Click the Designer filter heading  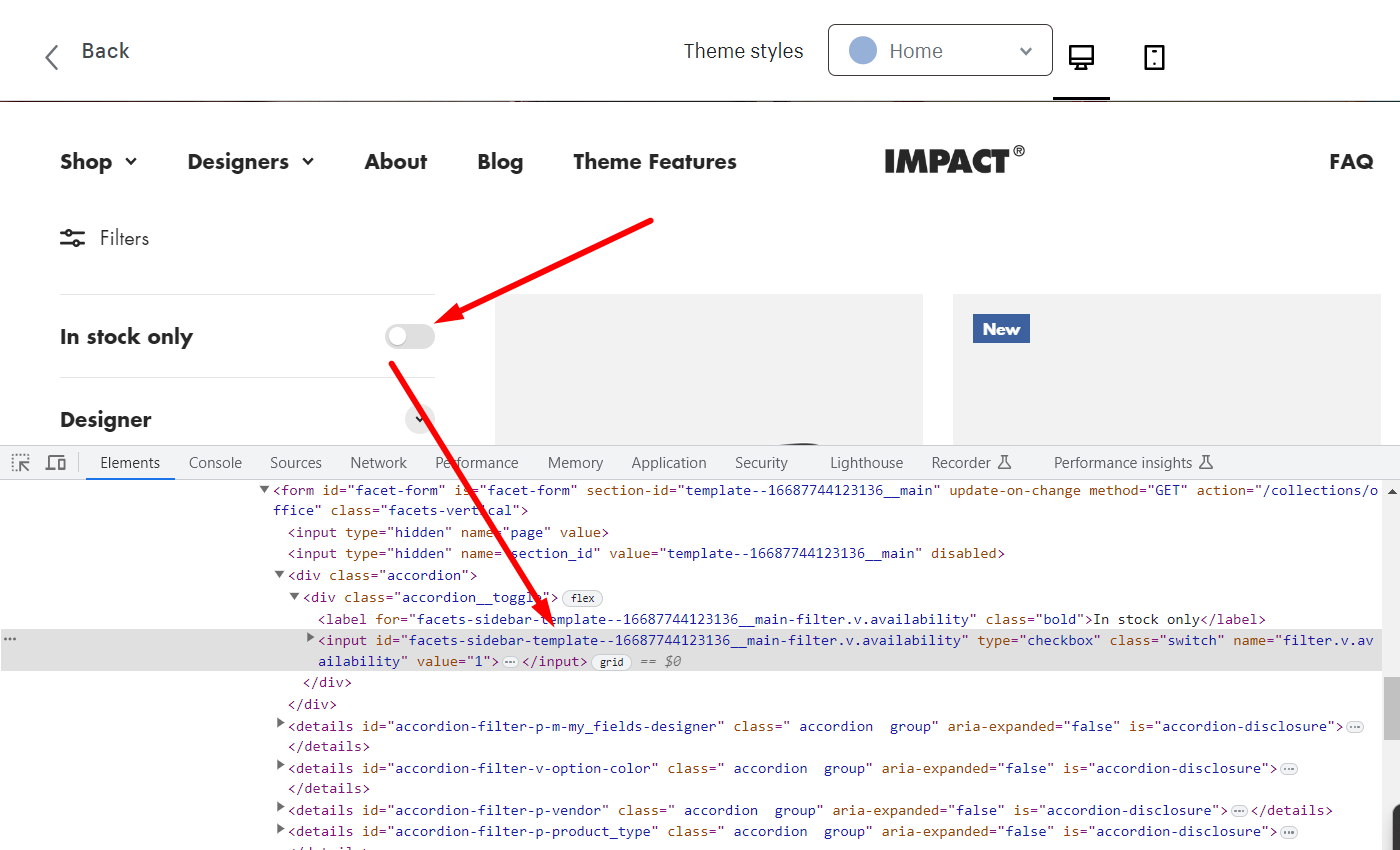pos(106,420)
